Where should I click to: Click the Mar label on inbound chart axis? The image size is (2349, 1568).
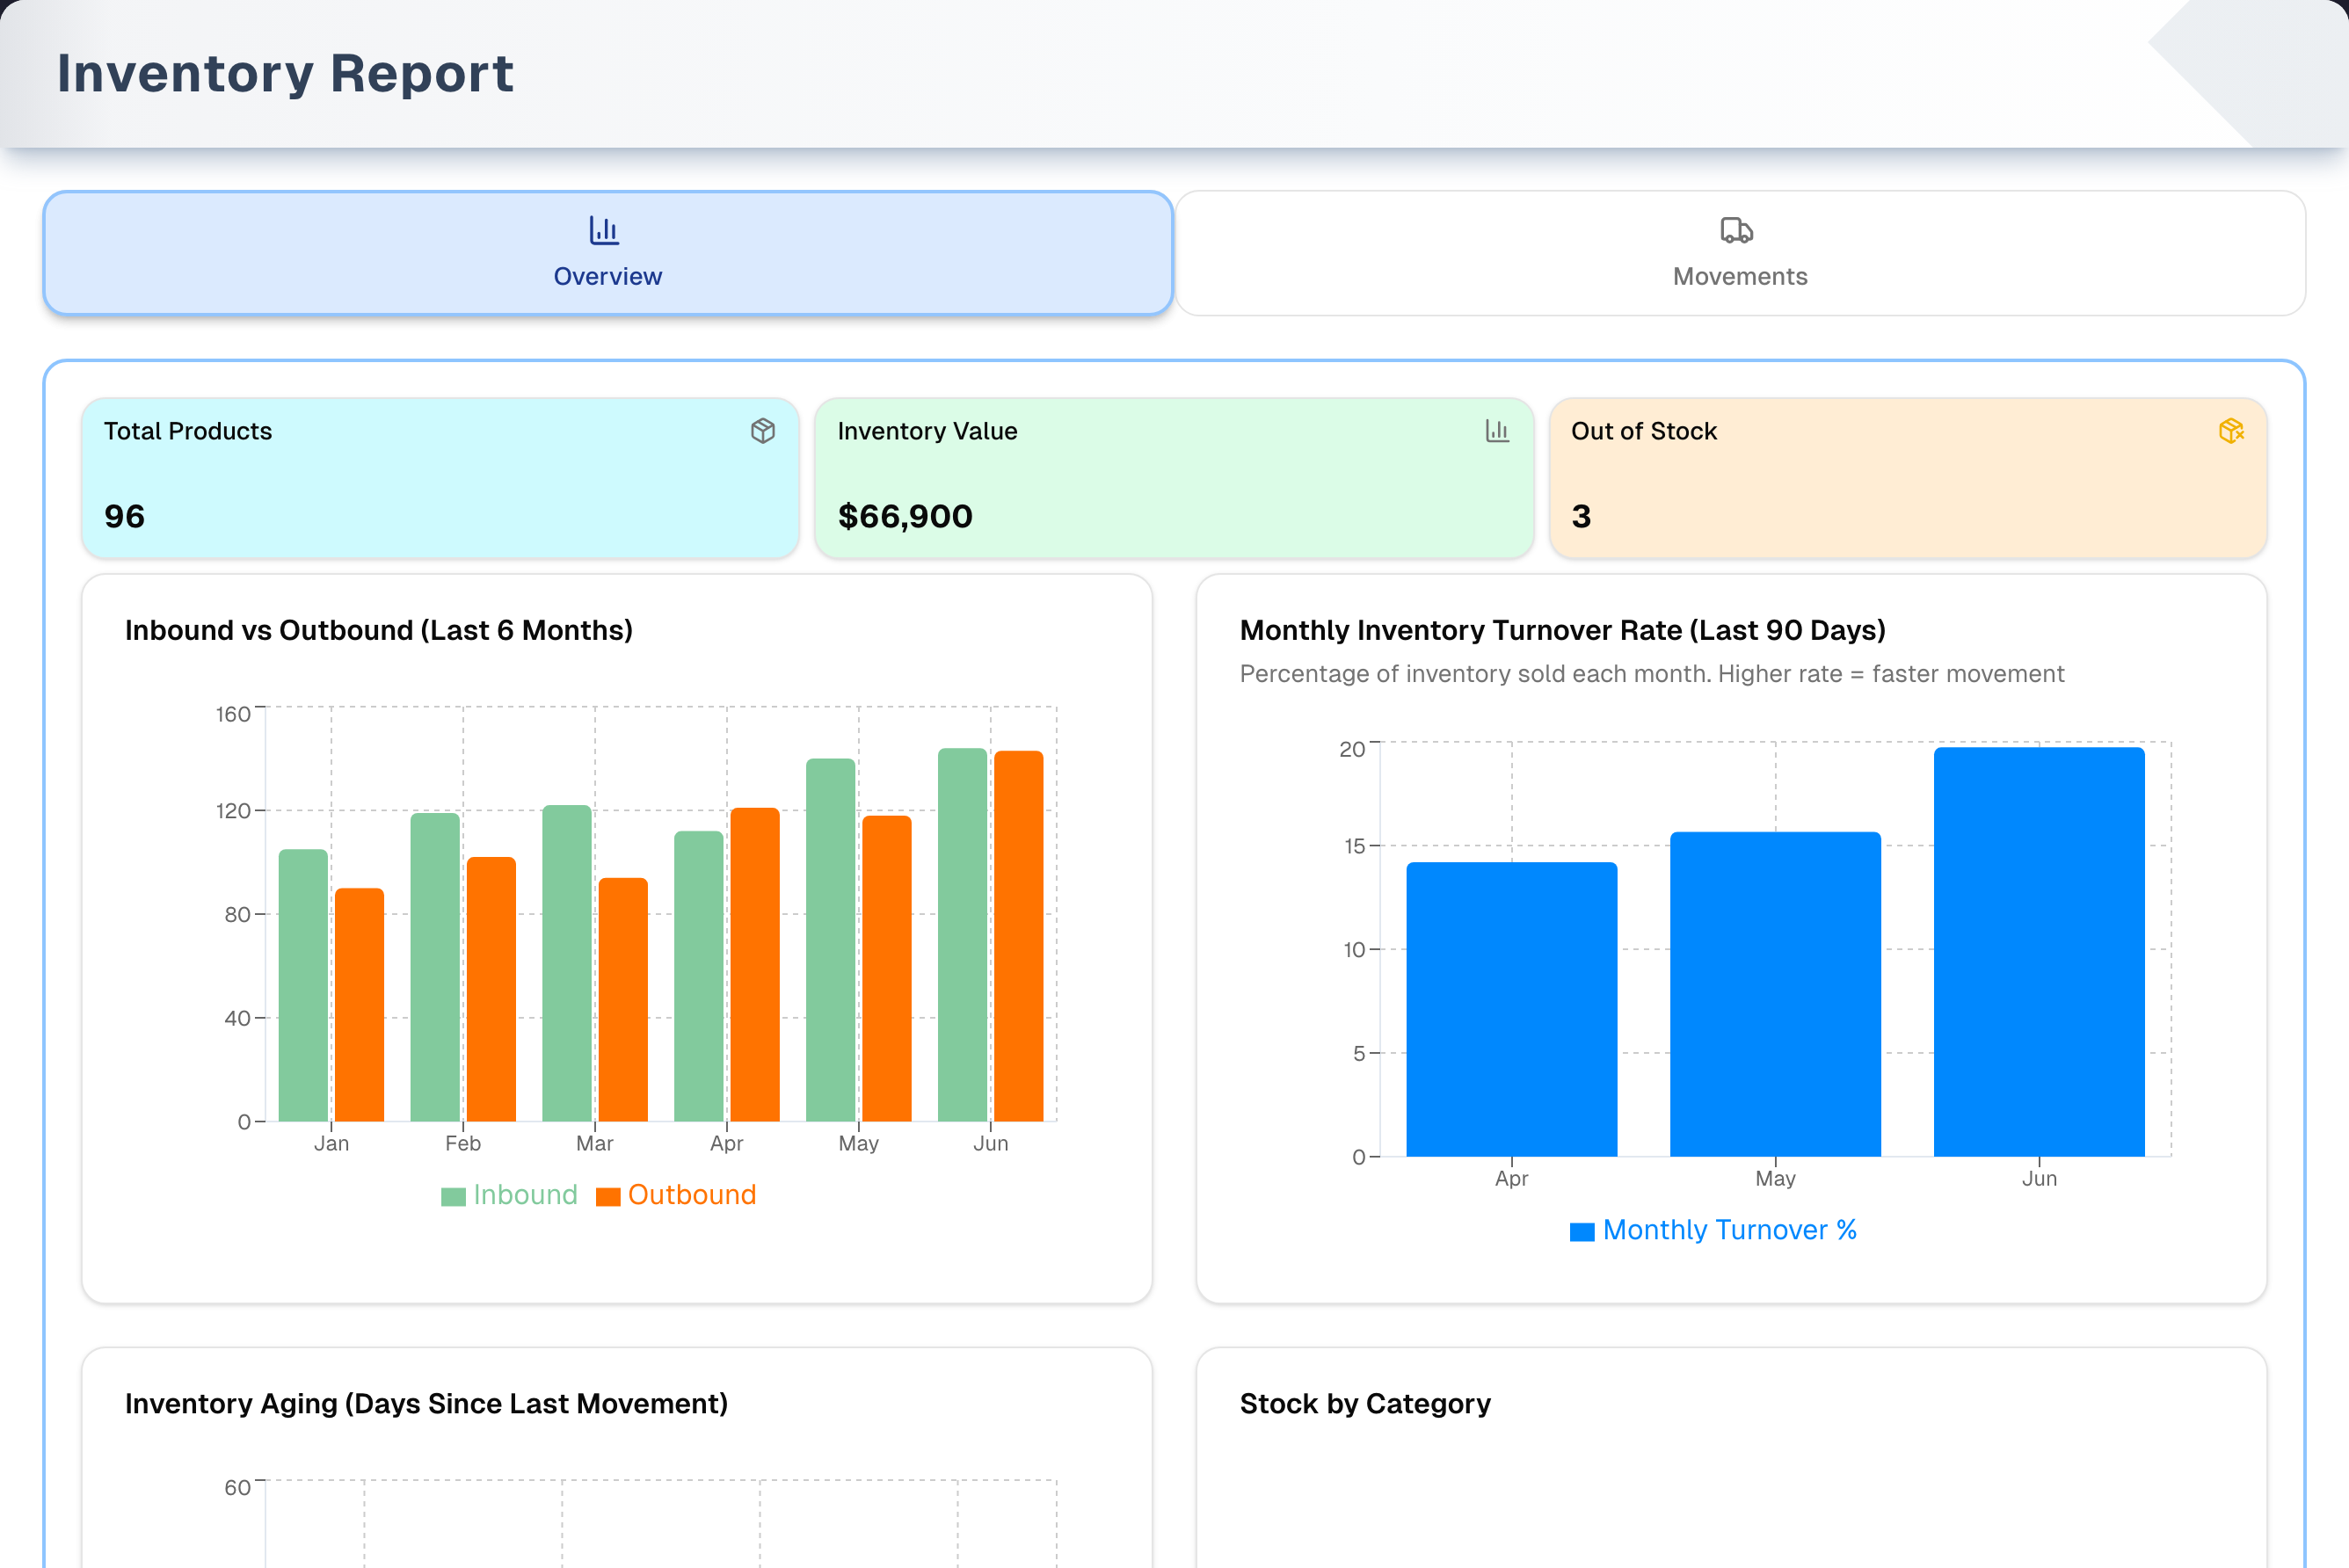tap(595, 1143)
